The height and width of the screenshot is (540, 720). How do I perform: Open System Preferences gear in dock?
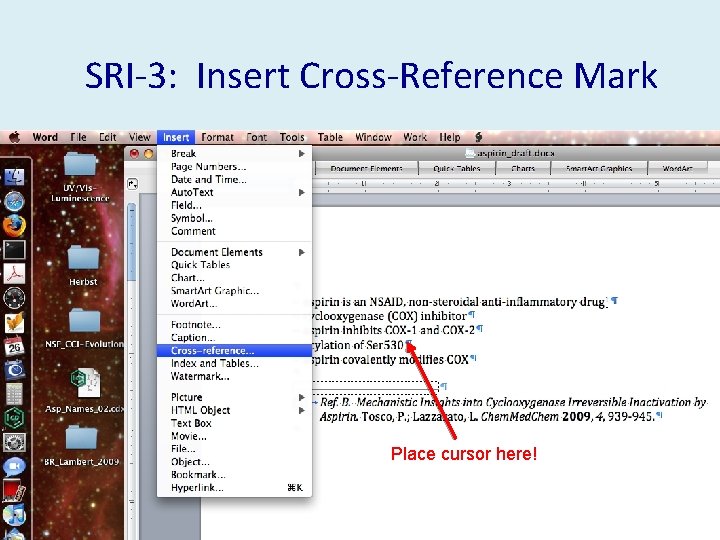pos(14,442)
